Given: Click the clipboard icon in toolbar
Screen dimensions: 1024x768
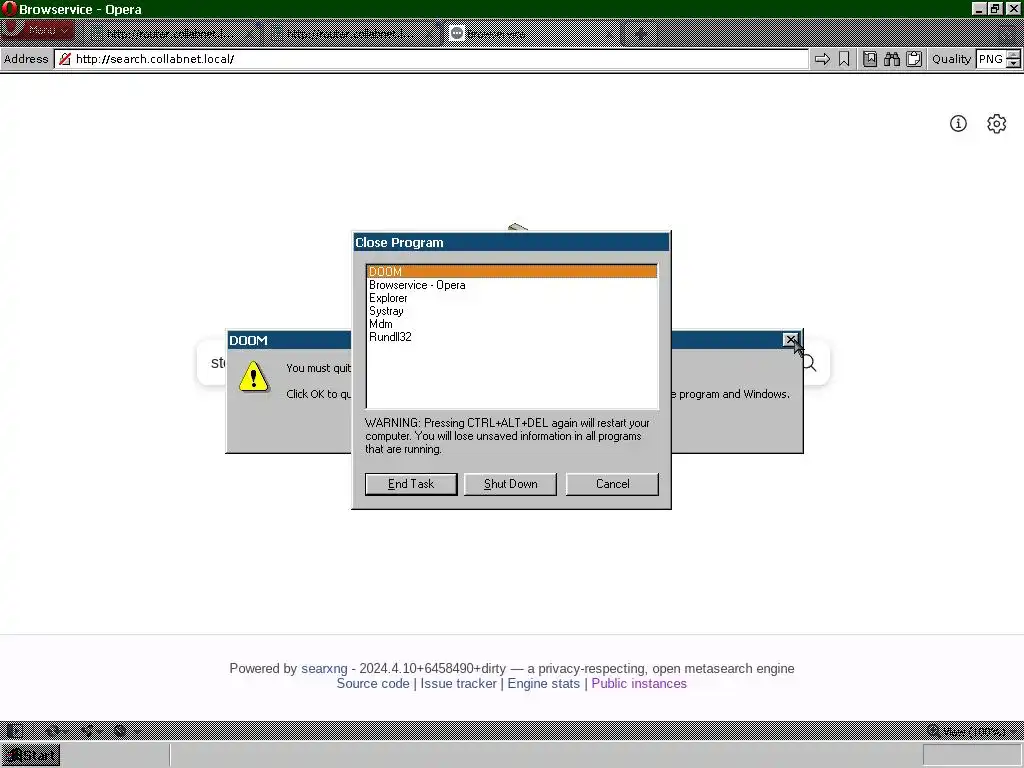Looking at the screenshot, I should [914, 59].
